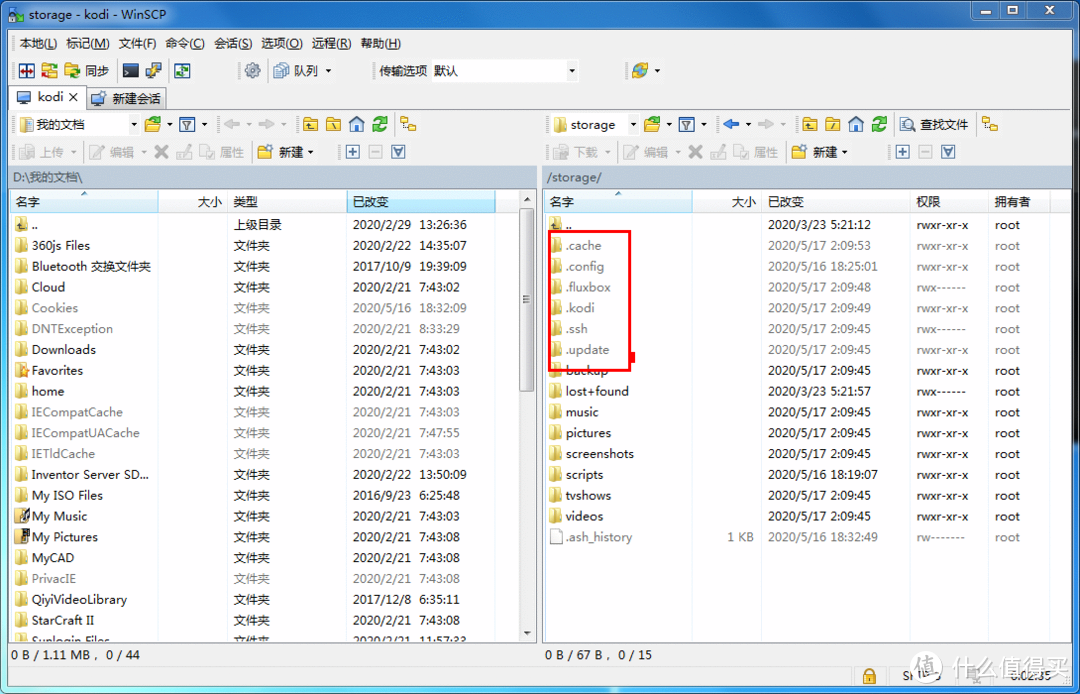
Task: Refresh the local panel
Action: [380, 125]
